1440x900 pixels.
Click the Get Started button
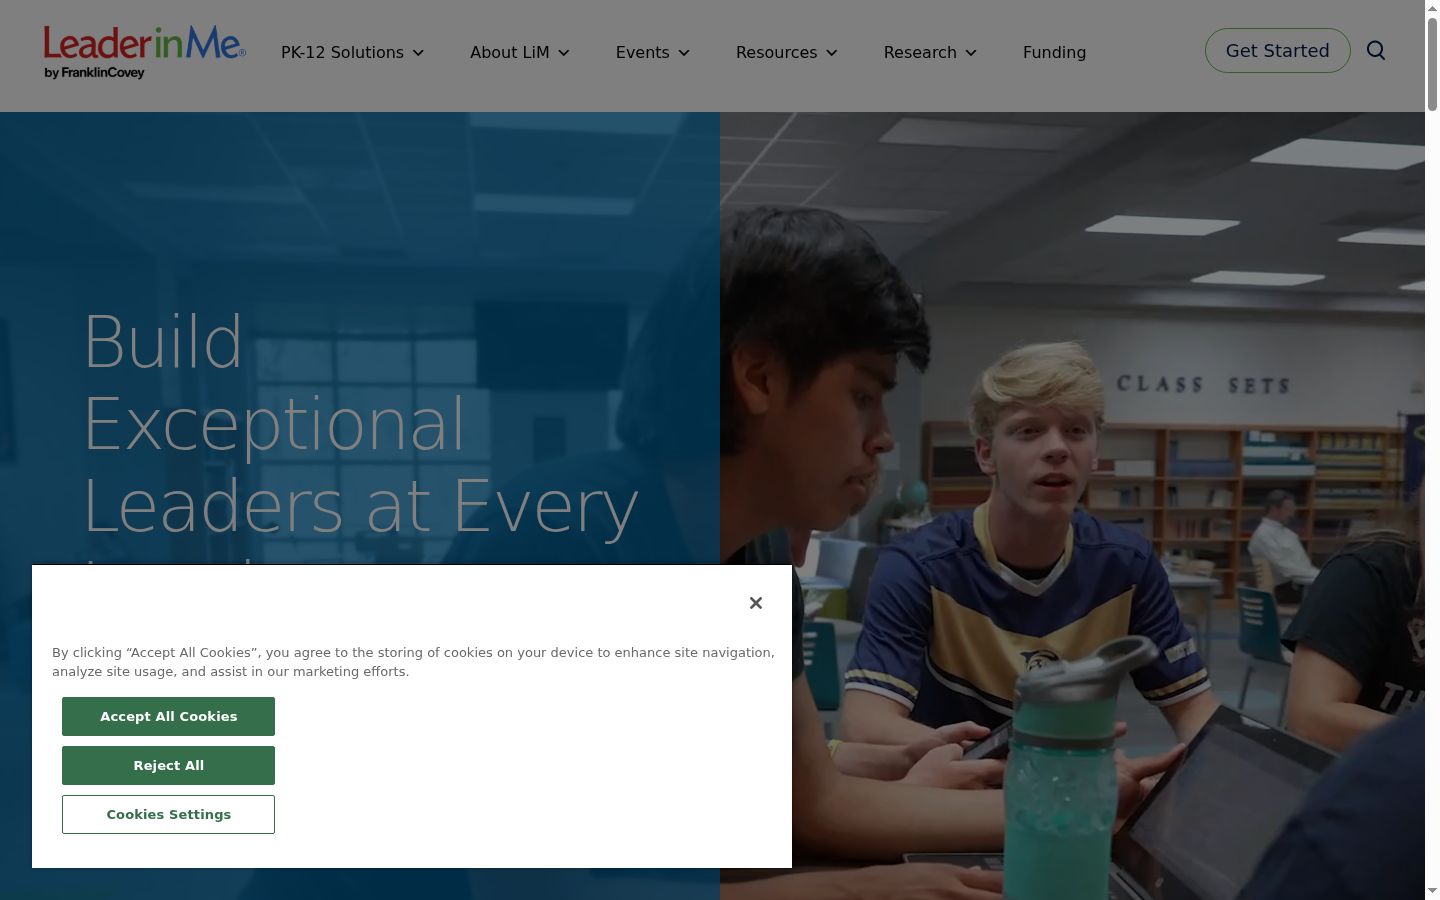[1278, 50]
